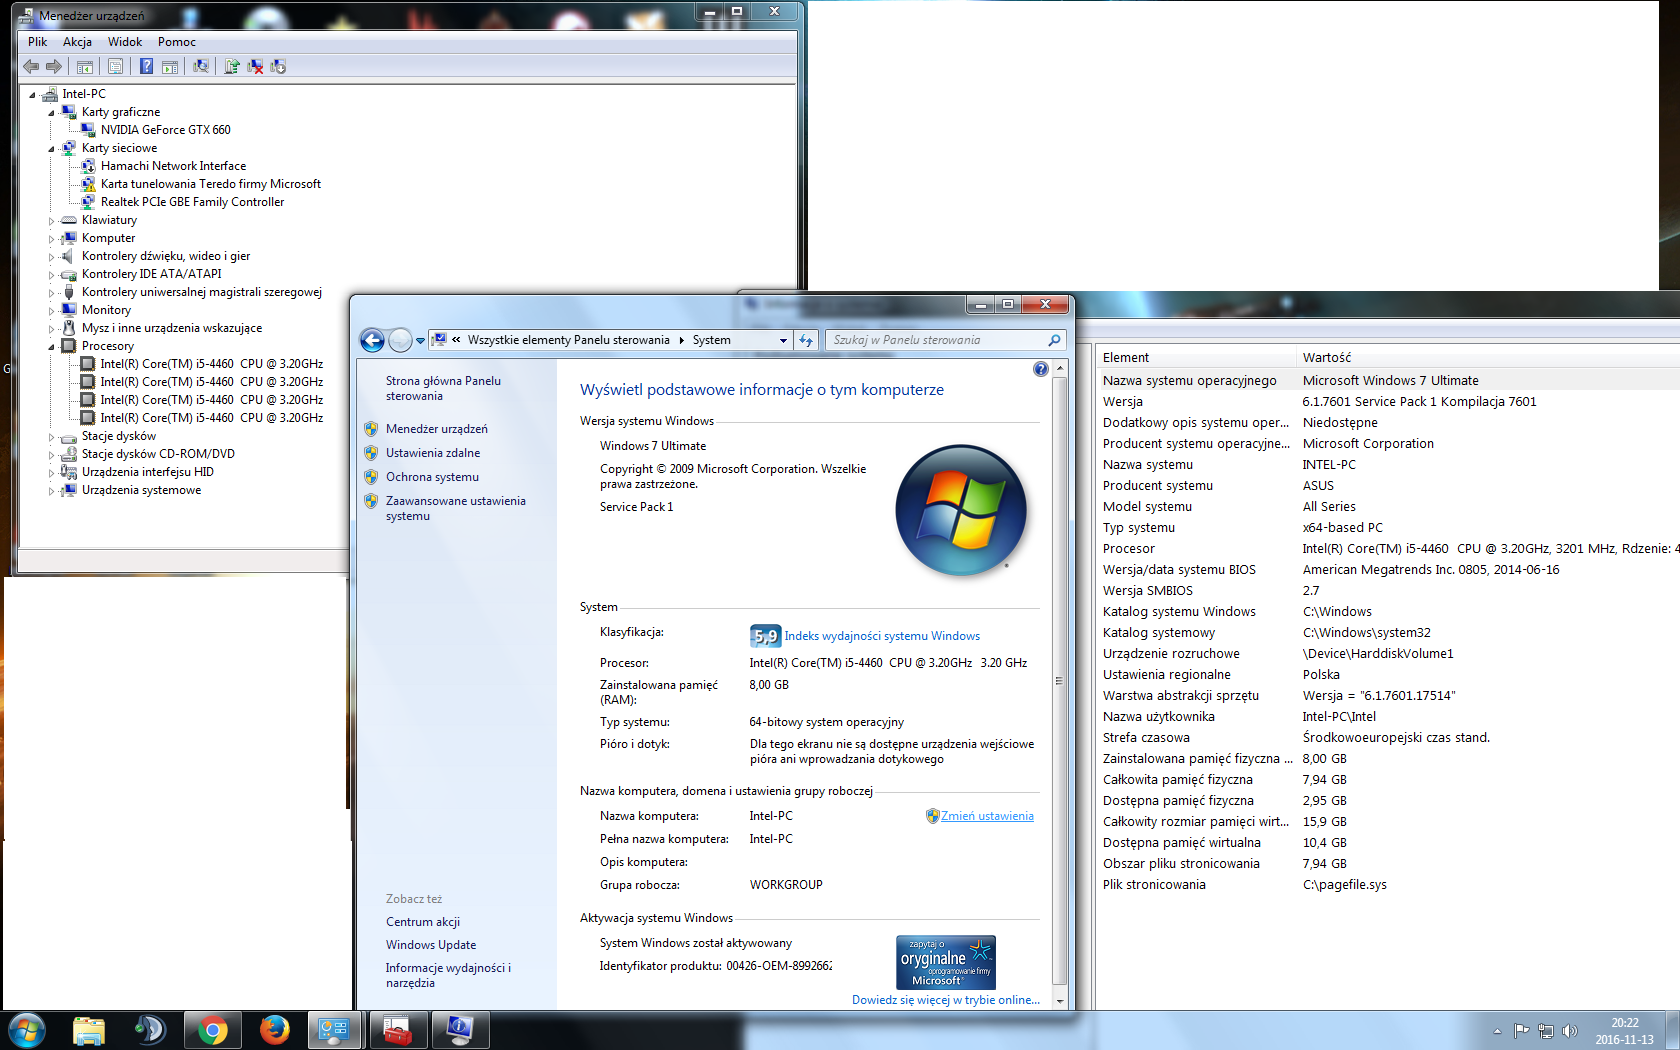
Task: Click the blue help icon in System window
Action: (x=1041, y=369)
